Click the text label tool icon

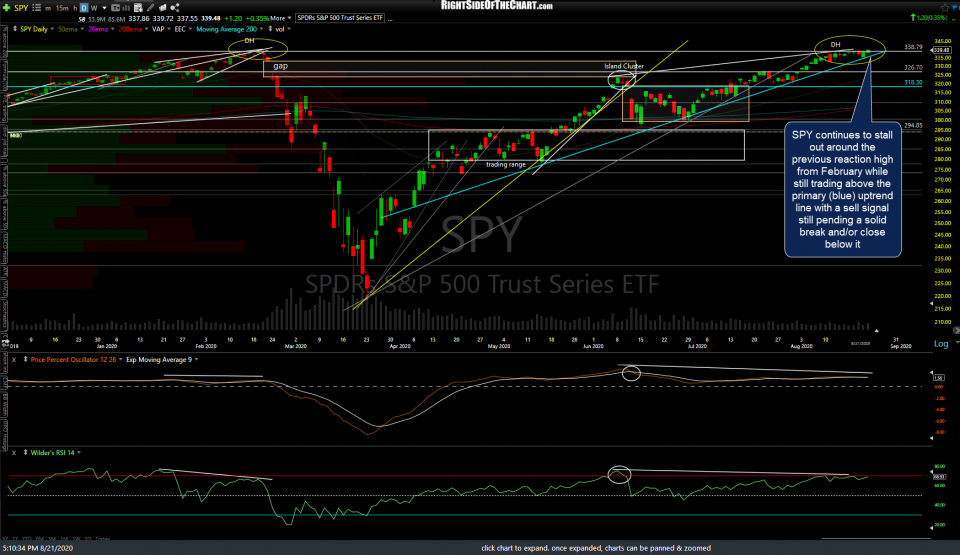(x=115, y=8)
